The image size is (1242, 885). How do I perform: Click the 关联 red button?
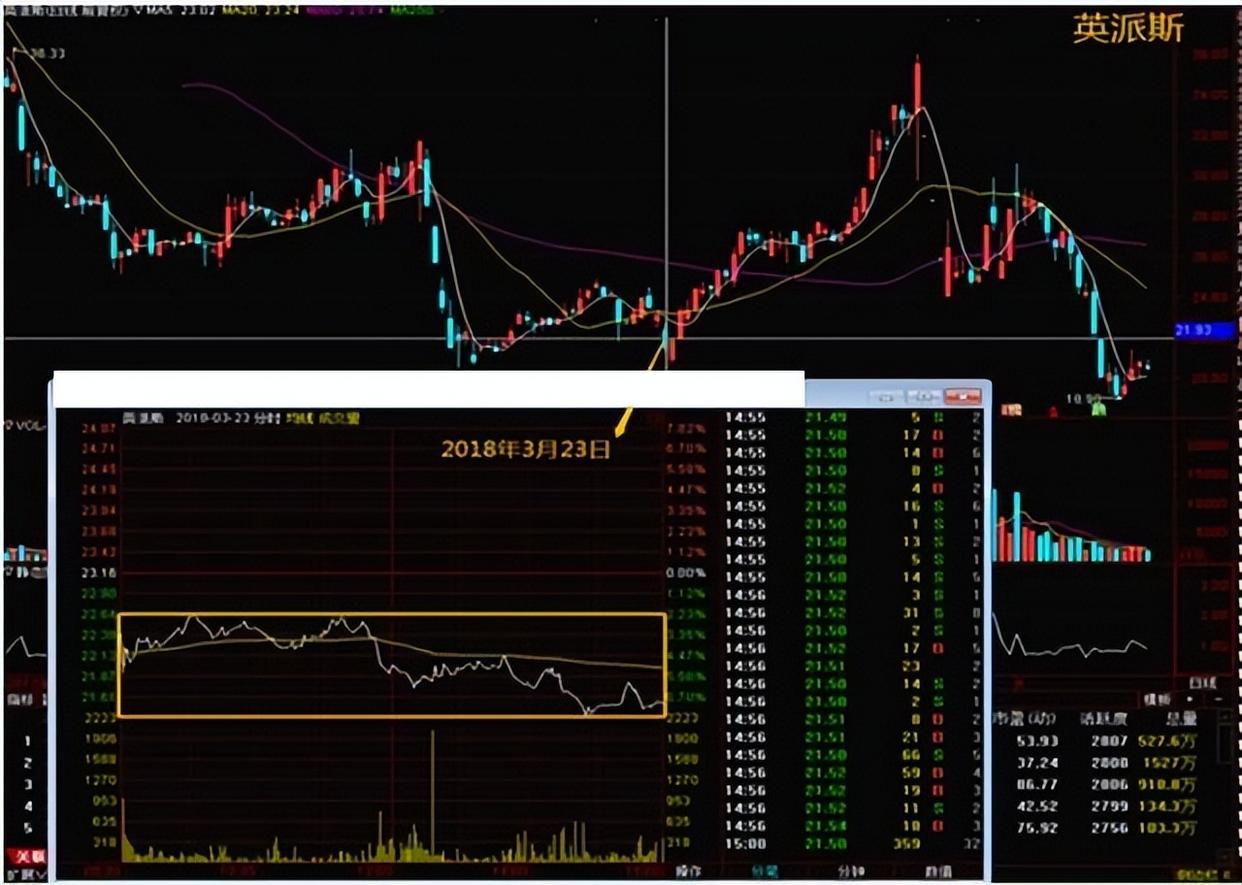pyautogui.click(x=28, y=858)
